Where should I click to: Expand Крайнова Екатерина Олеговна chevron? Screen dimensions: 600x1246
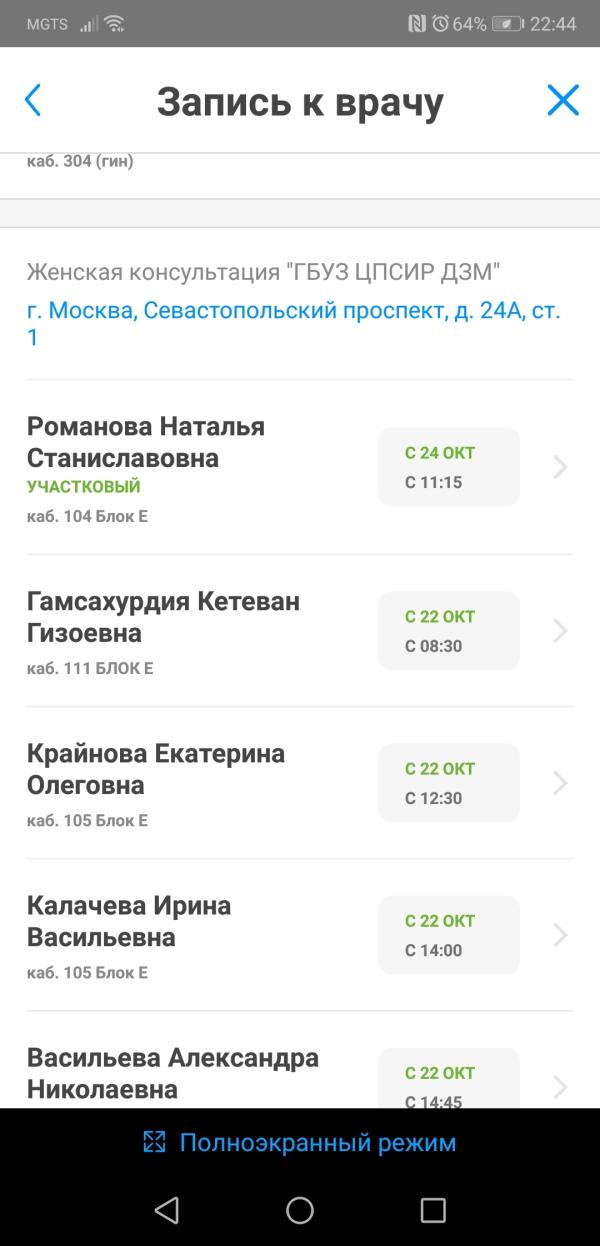coord(560,783)
